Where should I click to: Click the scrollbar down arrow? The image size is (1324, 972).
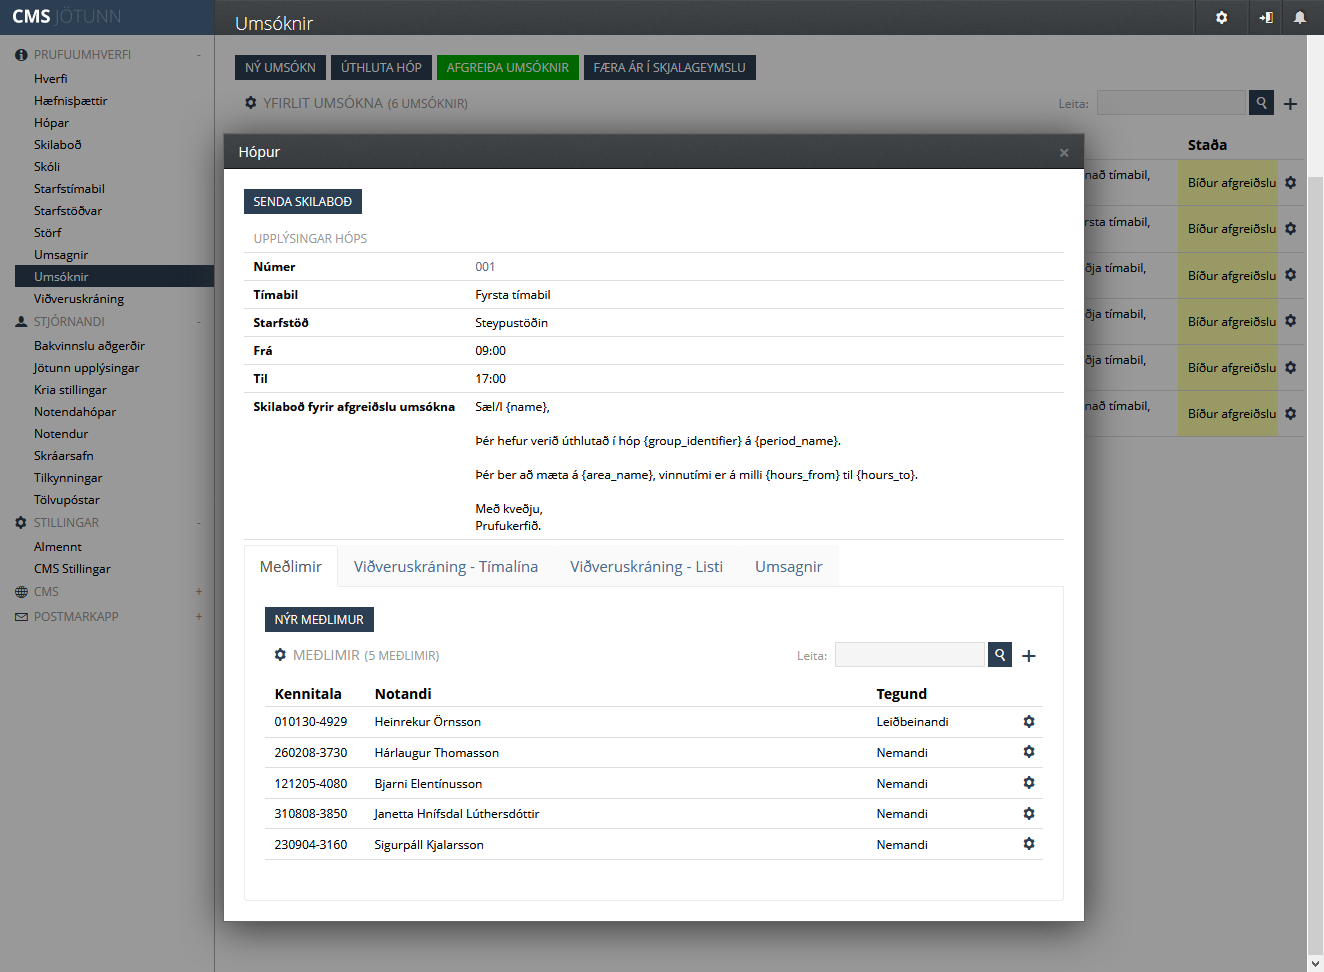(x=1315, y=963)
